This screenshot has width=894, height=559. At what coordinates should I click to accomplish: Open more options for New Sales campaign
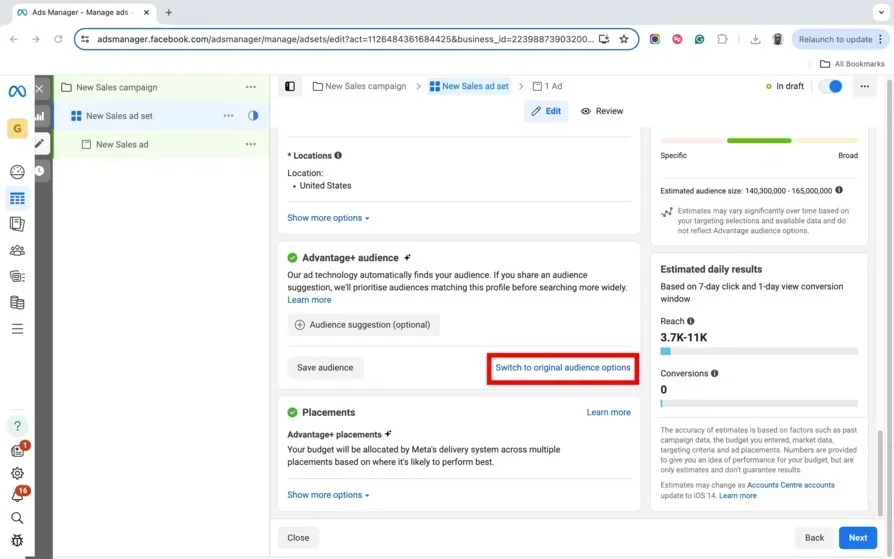[x=251, y=87]
